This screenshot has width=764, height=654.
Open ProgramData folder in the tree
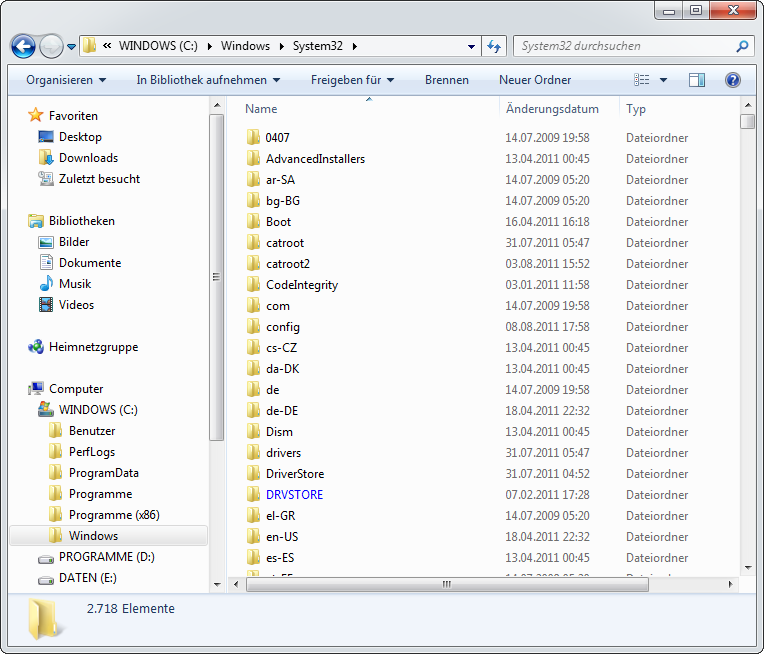(104, 472)
